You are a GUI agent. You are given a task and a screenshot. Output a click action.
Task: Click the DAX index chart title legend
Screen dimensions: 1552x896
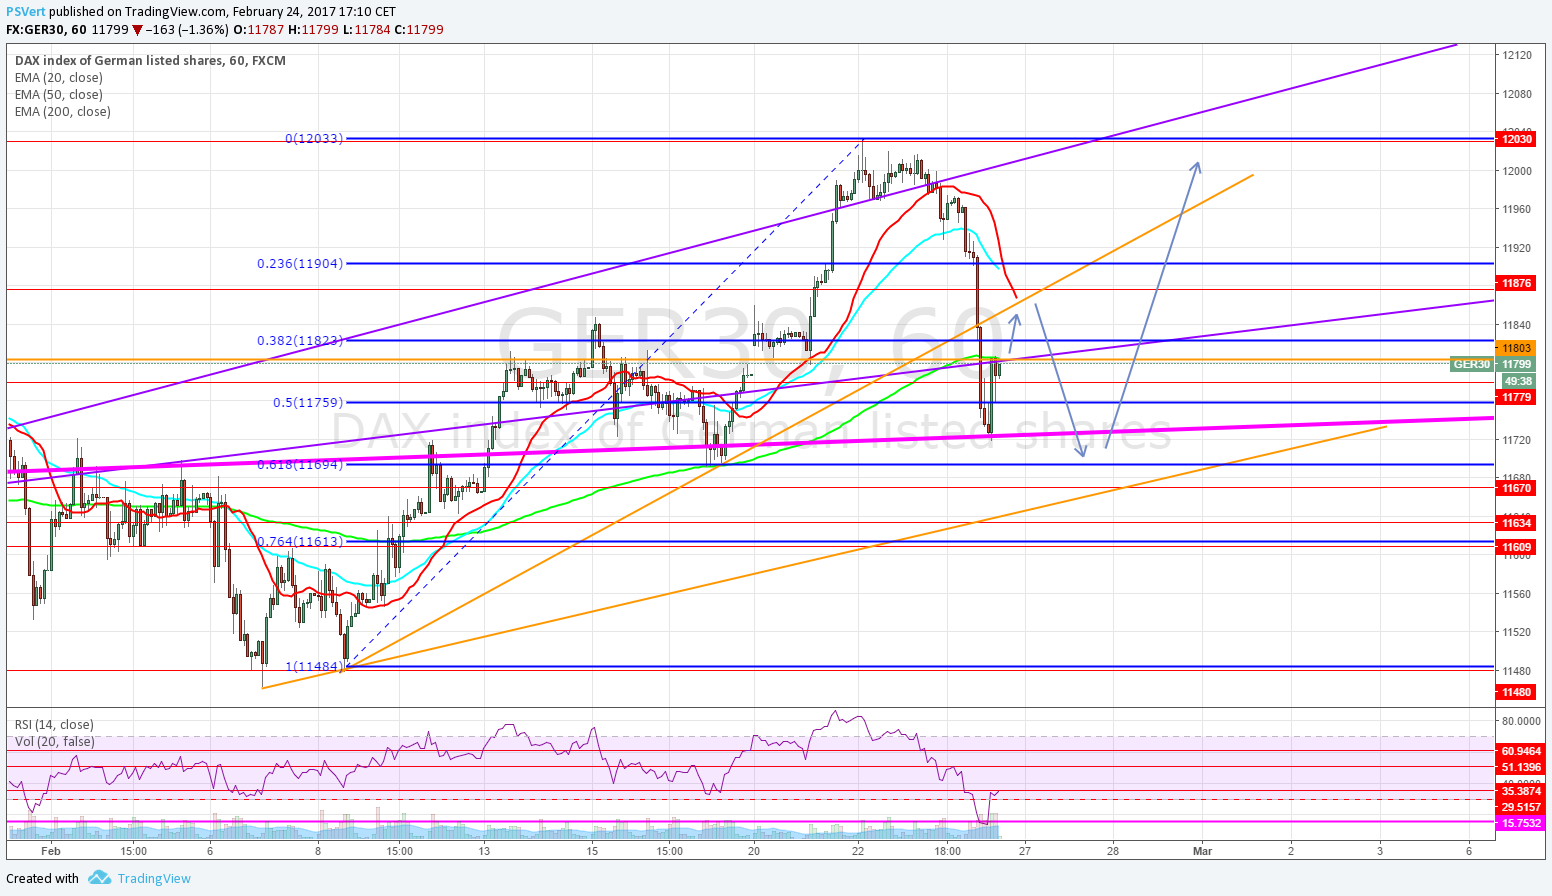click(150, 61)
